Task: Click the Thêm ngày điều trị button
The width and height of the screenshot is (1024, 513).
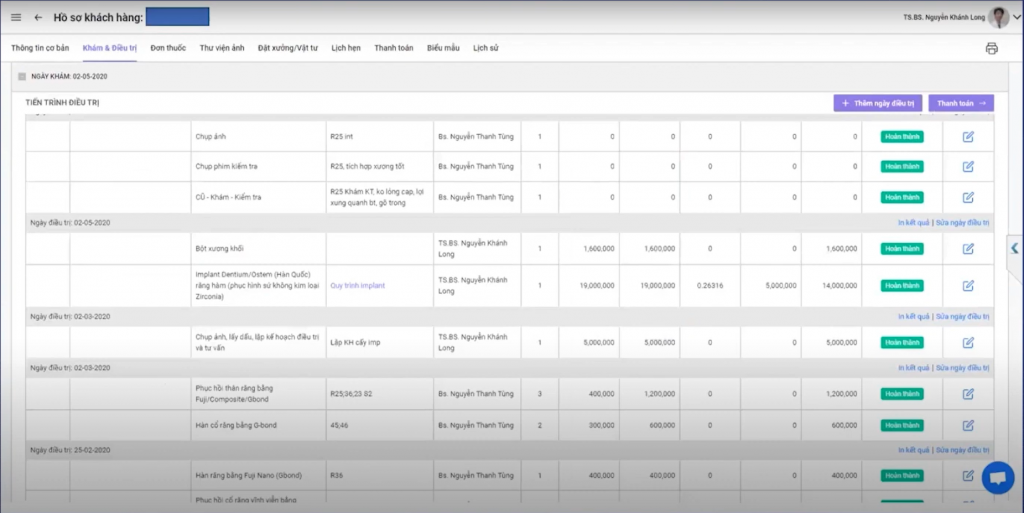Action: pos(877,103)
